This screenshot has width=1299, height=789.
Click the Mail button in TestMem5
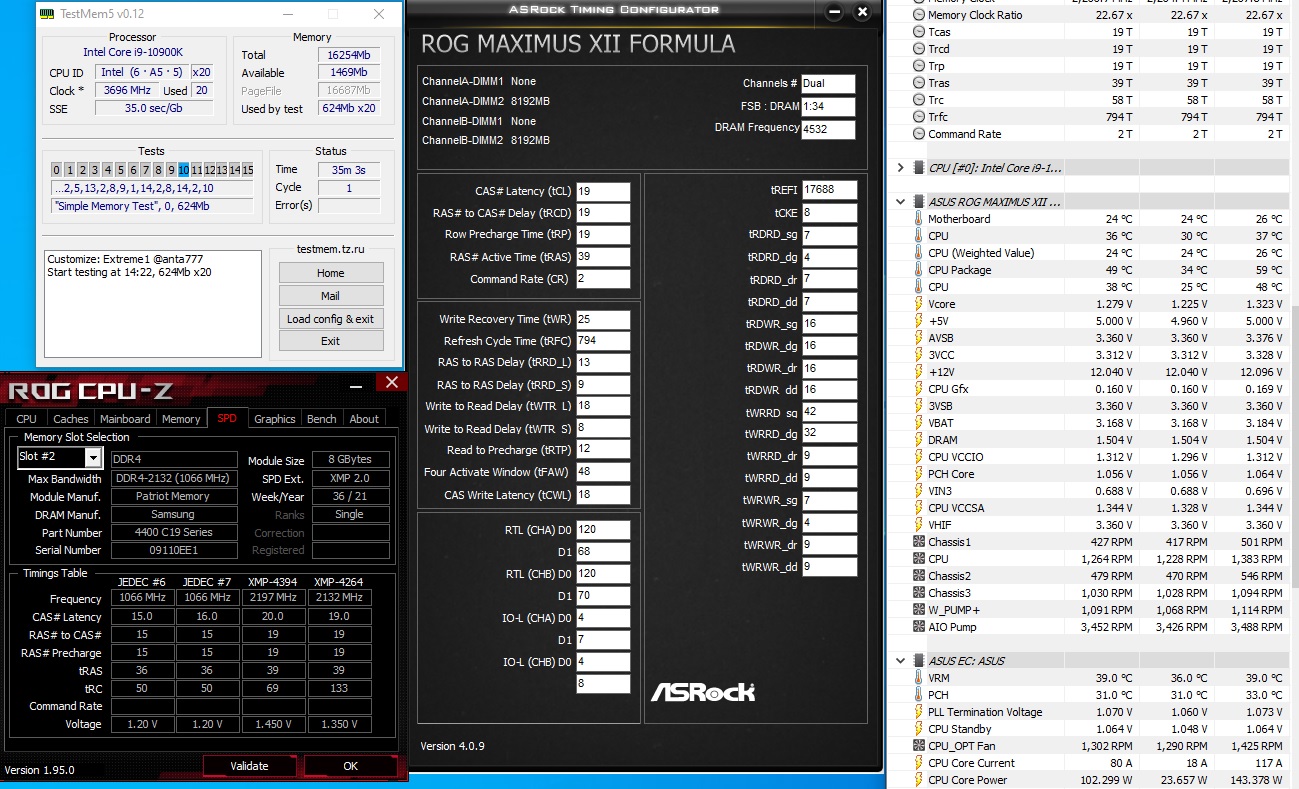click(x=331, y=296)
